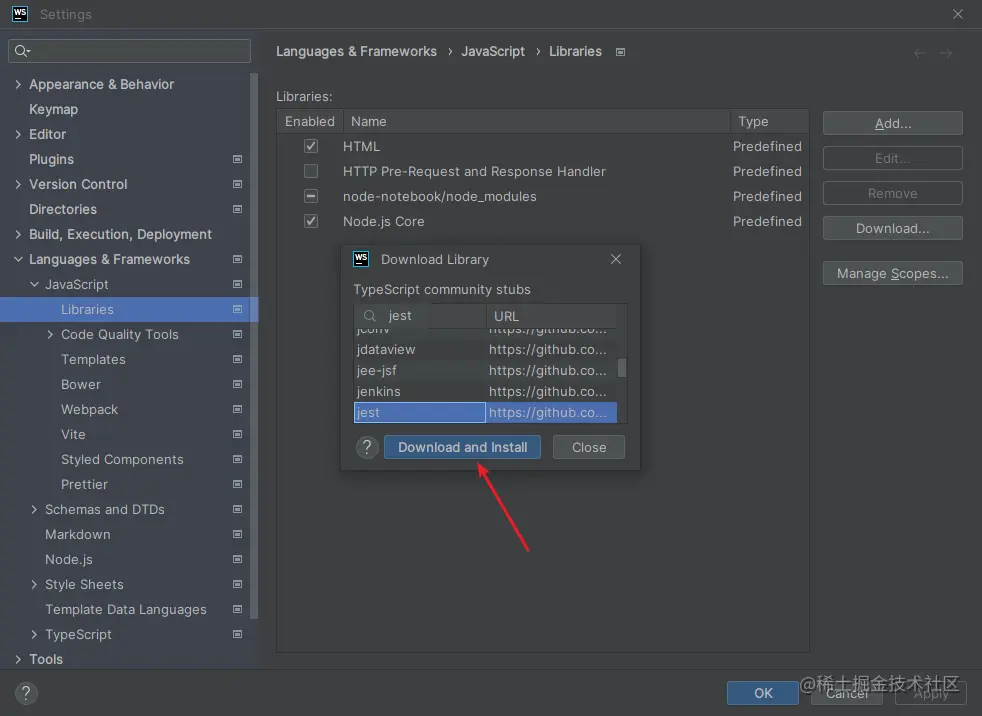The image size is (982, 716).
Task: Click the project-level icon next to Version Control
Action: [x=237, y=184]
